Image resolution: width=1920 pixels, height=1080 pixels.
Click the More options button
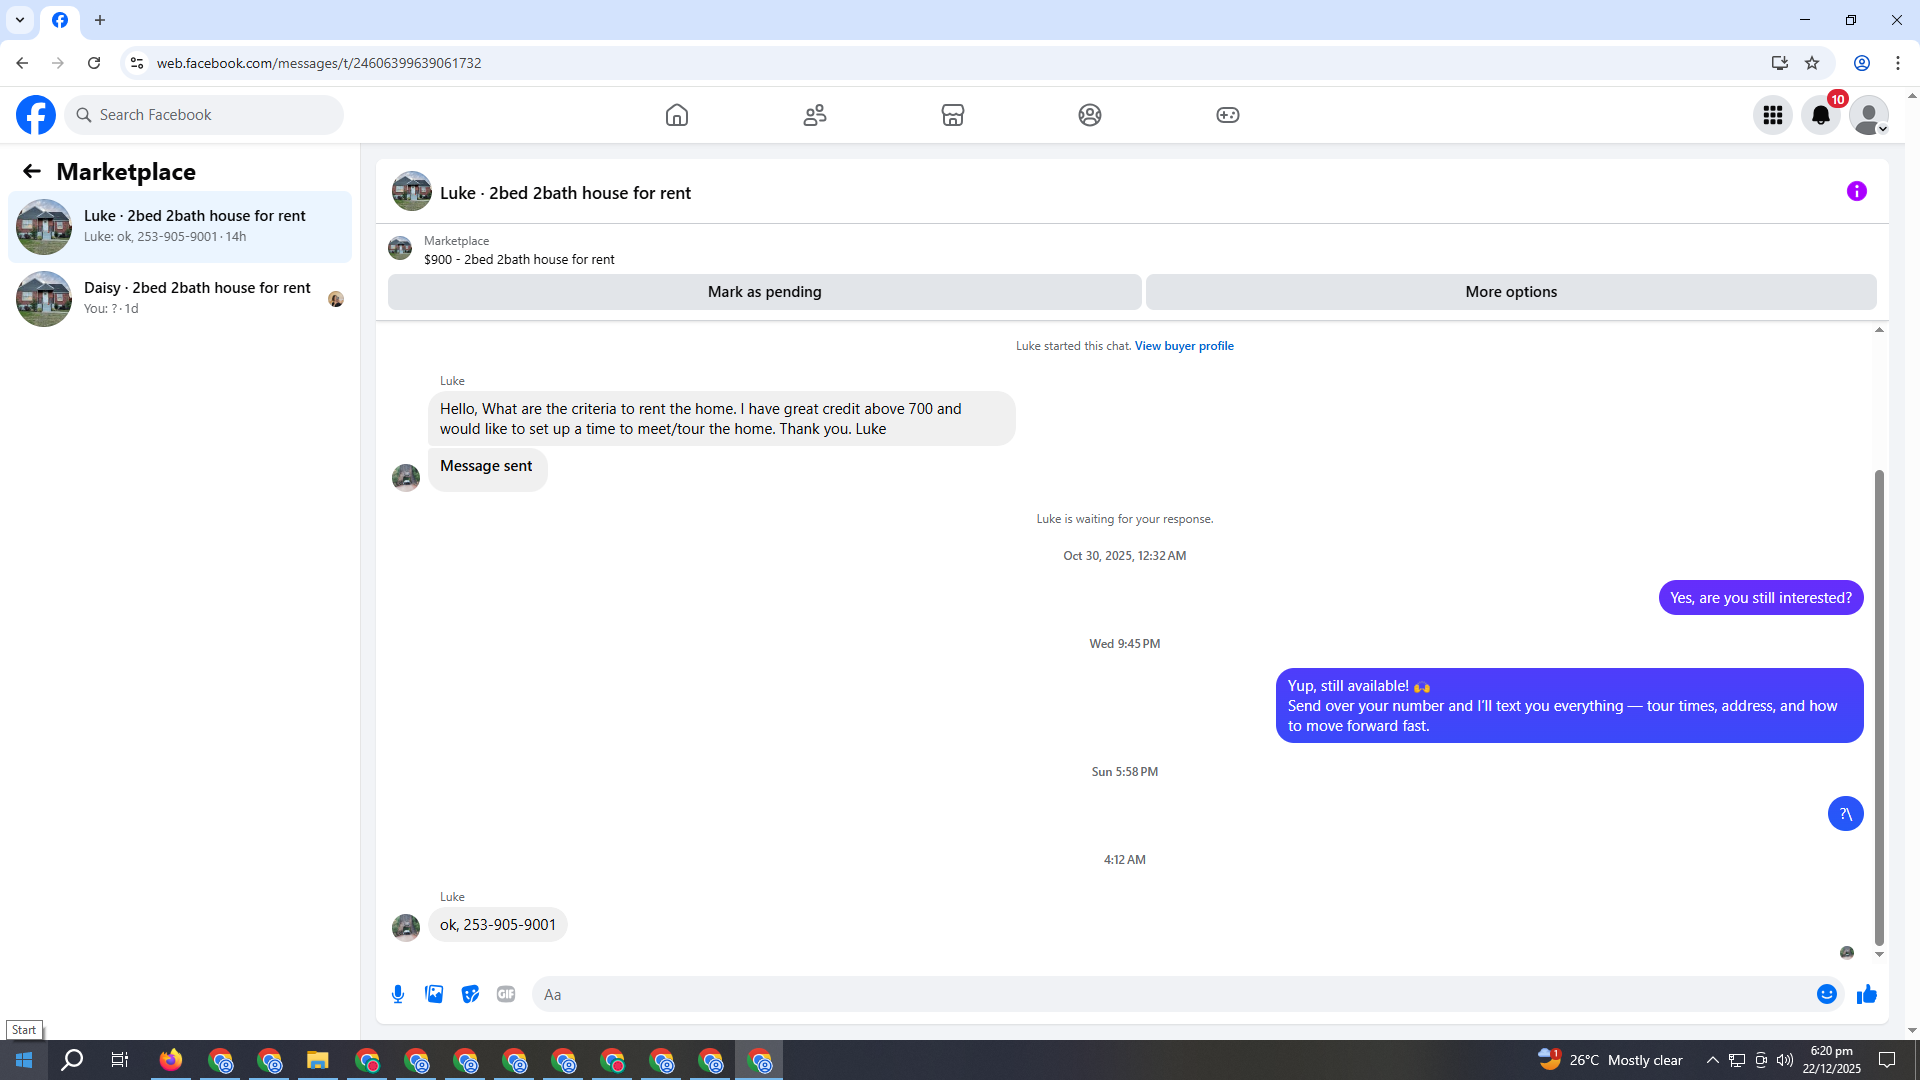[1510, 292]
